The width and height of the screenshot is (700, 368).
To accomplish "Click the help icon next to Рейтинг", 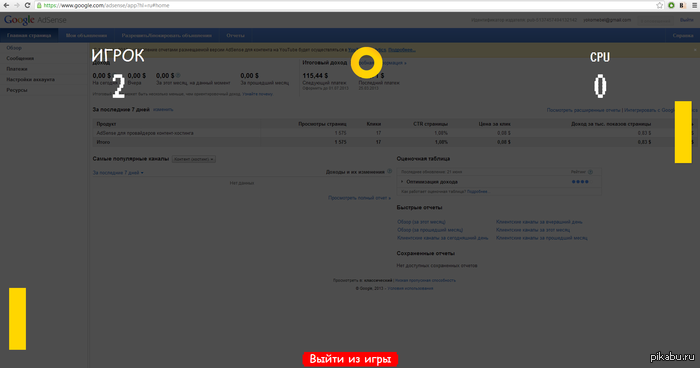I will (x=590, y=172).
